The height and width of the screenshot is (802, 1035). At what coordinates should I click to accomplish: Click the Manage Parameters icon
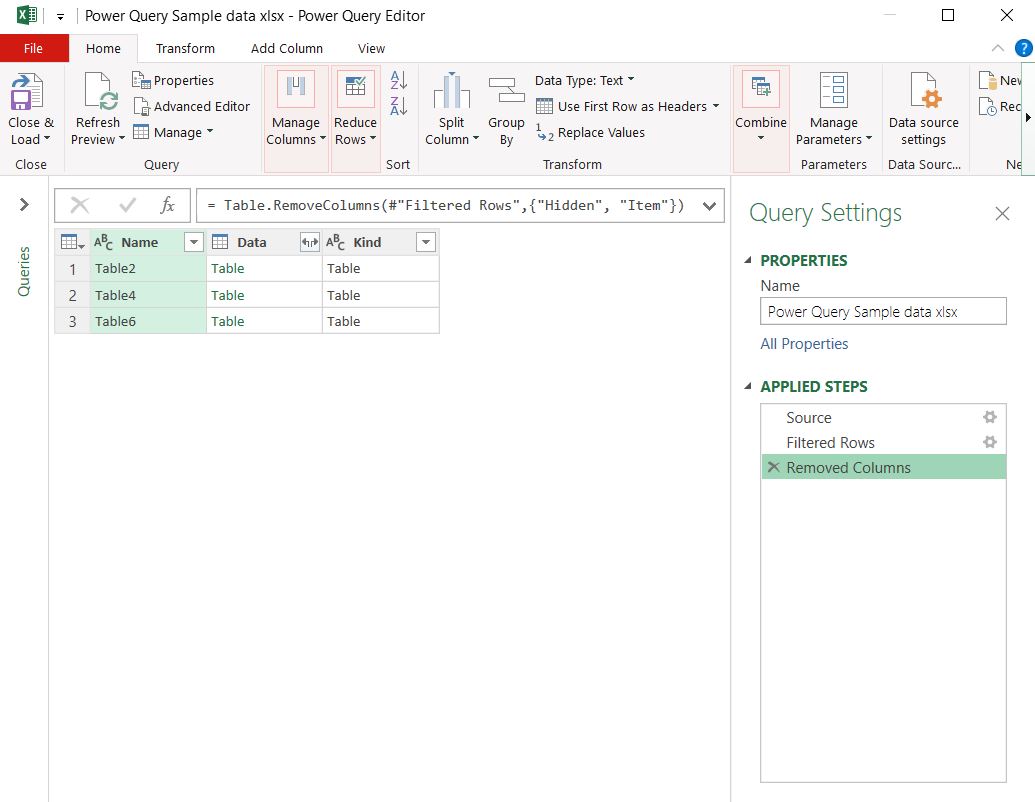tap(834, 90)
